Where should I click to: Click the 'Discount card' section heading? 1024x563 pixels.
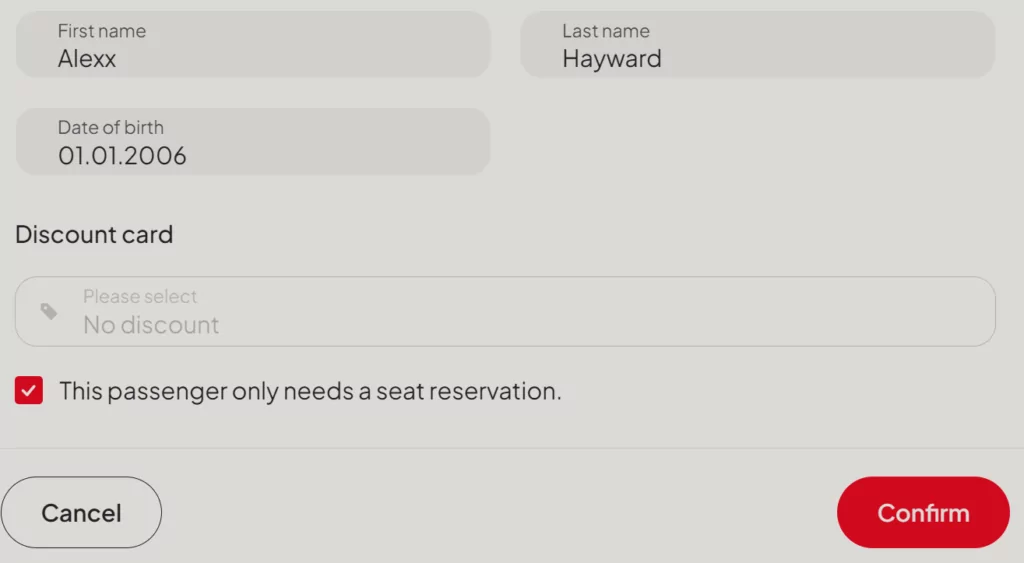pos(94,235)
